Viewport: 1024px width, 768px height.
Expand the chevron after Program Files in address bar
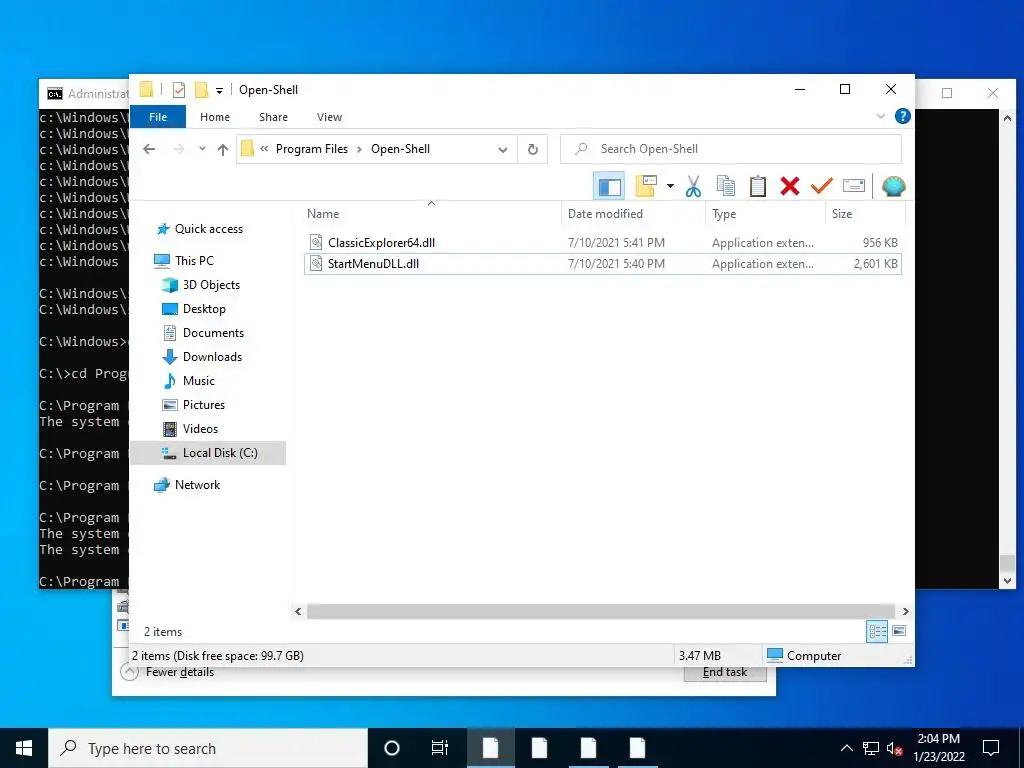tap(359, 150)
